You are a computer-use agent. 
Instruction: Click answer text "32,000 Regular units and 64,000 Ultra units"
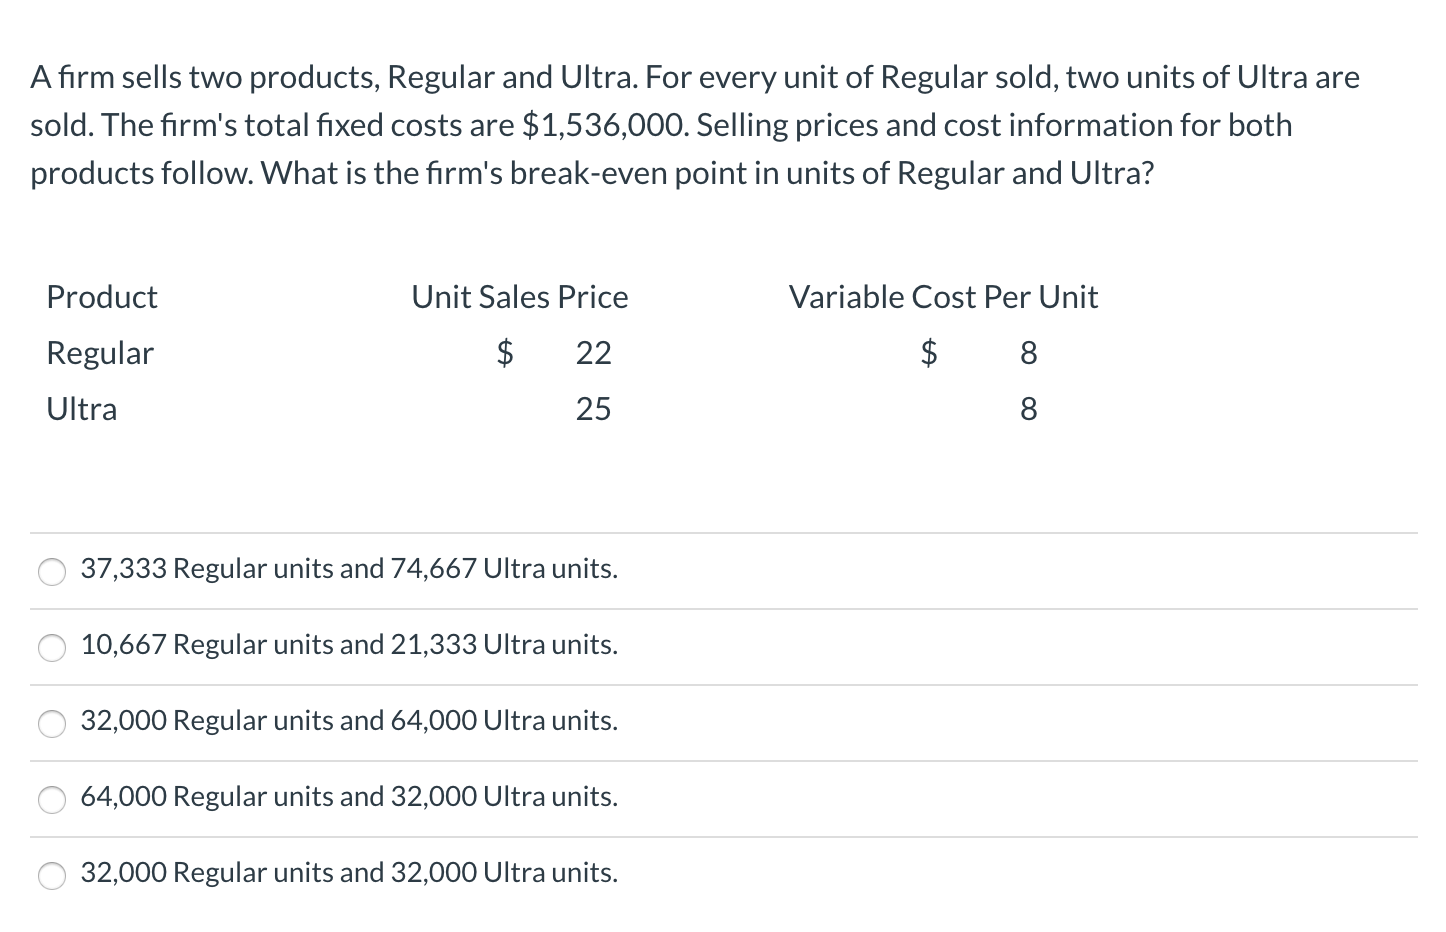click(x=349, y=721)
